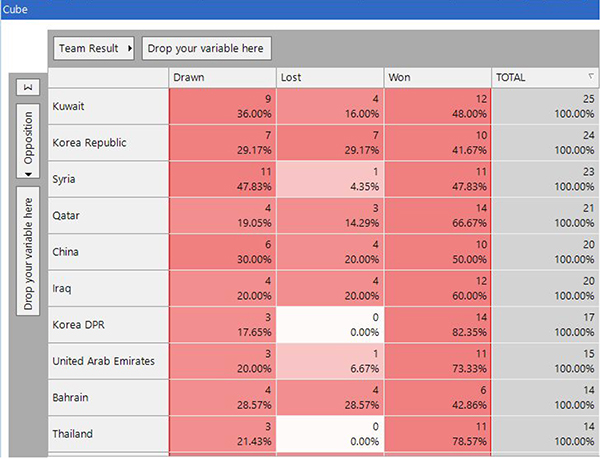Select the Korea Republic row header

[x=108, y=142]
